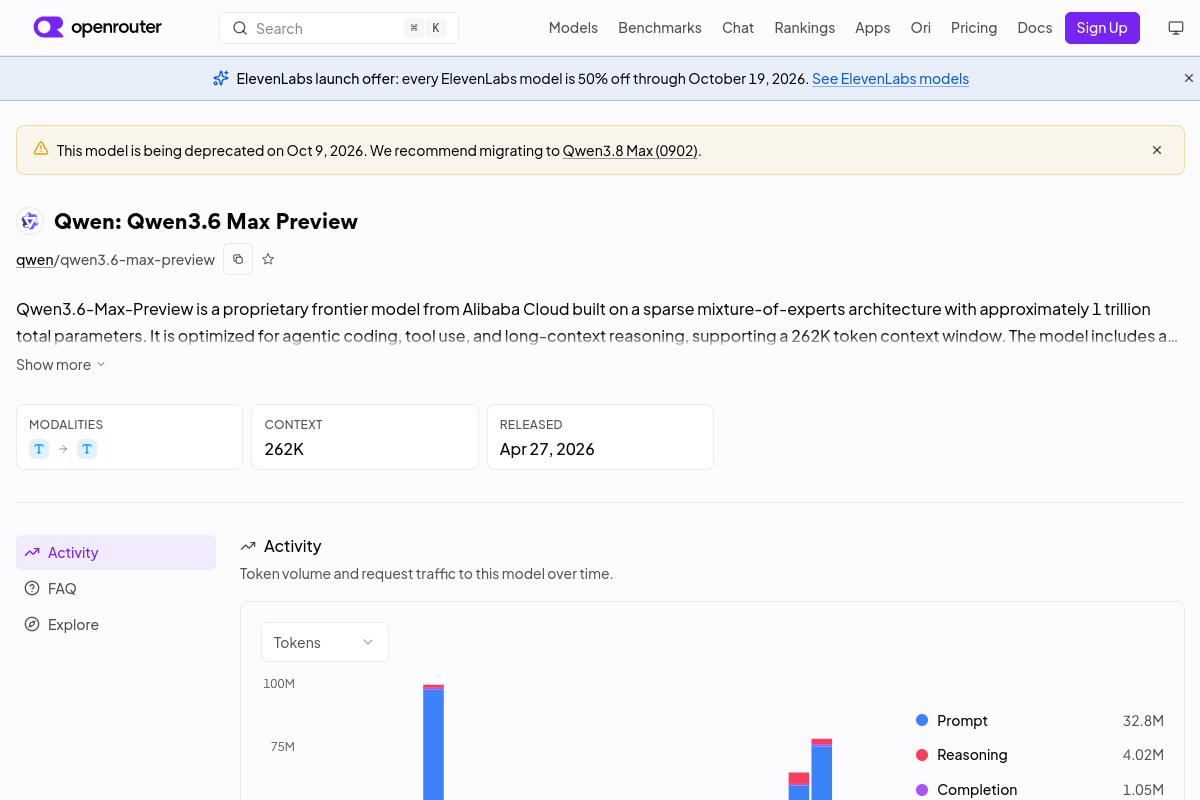Go to Chat in the navigation
This screenshot has height=800, width=1200.
point(738,28)
